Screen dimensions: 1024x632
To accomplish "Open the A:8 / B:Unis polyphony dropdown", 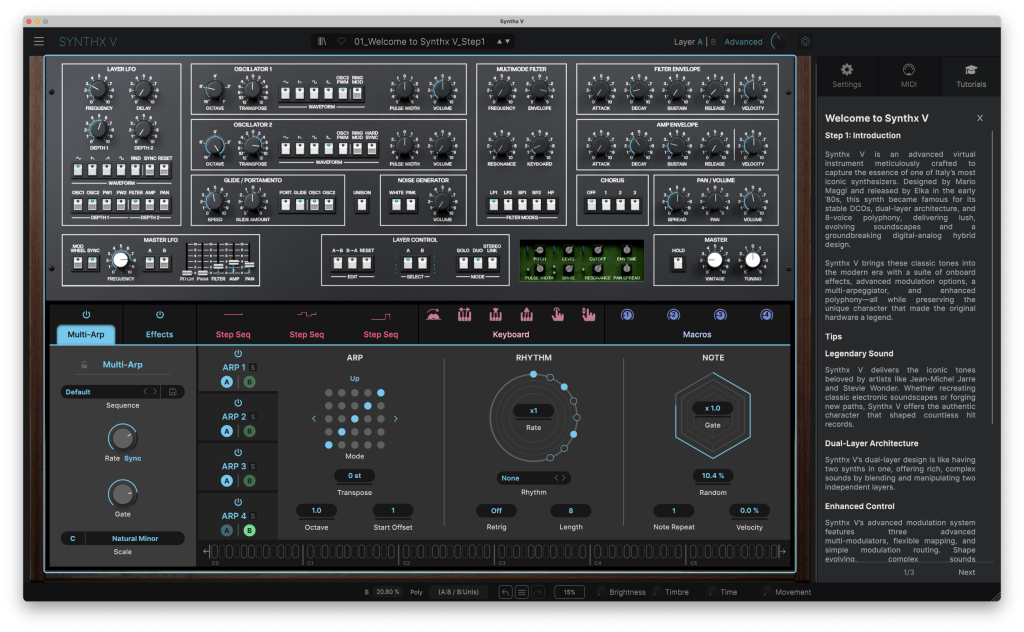I will click(458, 592).
